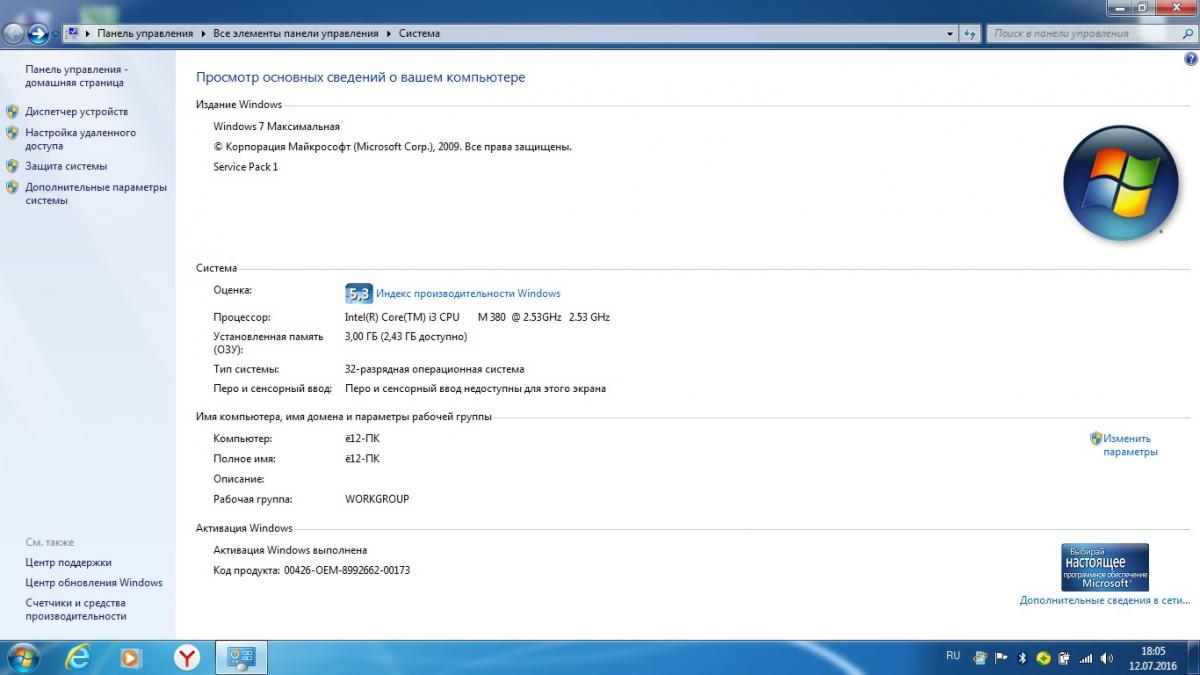Launch Yandex browser from the taskbar
1200x675 pixels.
pos(186,657)
